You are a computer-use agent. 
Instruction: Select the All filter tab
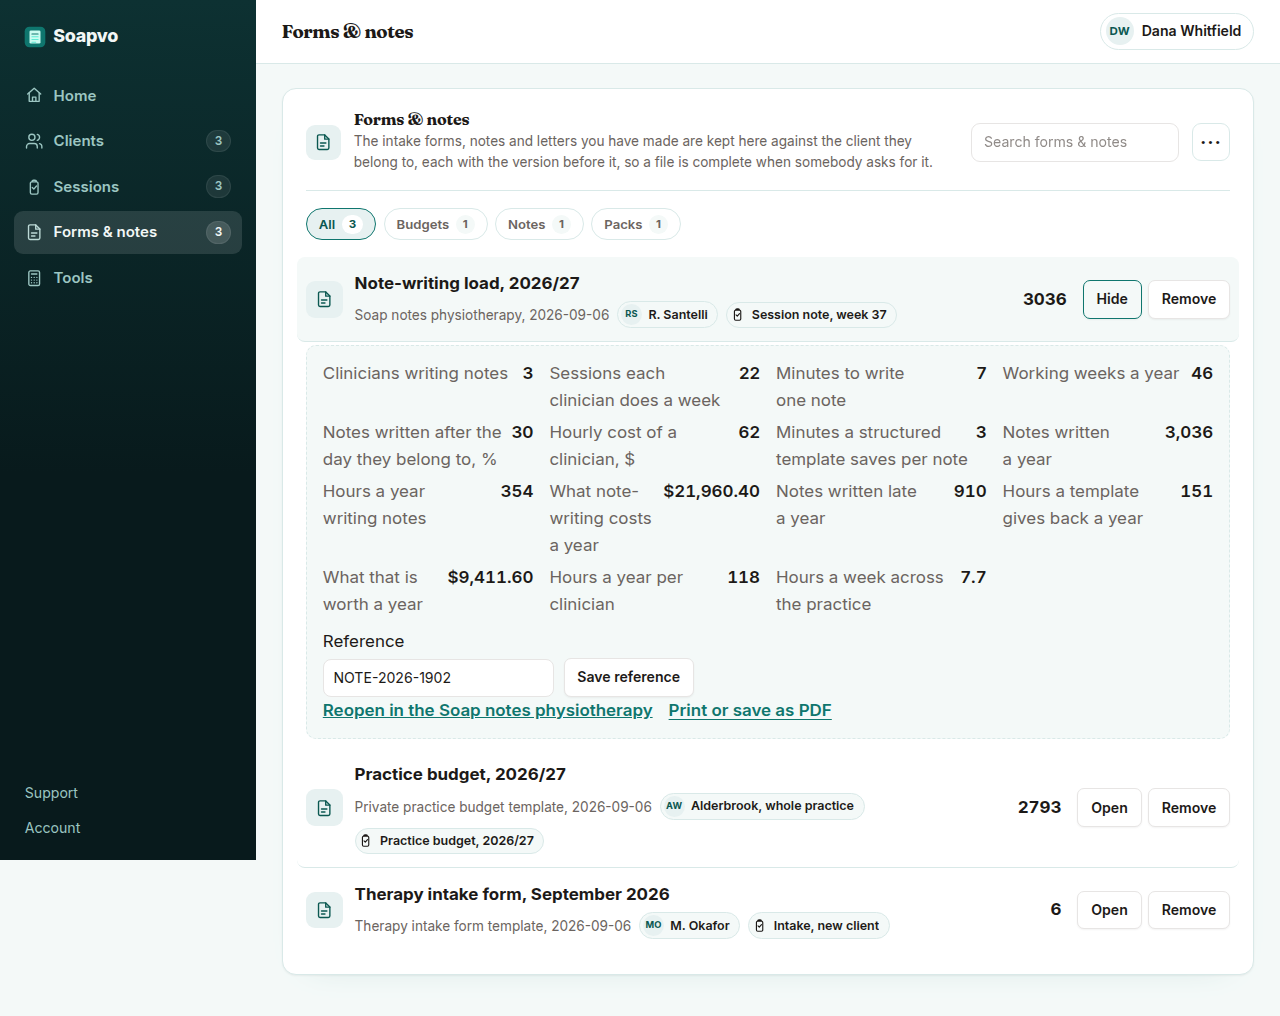(340, 224)
